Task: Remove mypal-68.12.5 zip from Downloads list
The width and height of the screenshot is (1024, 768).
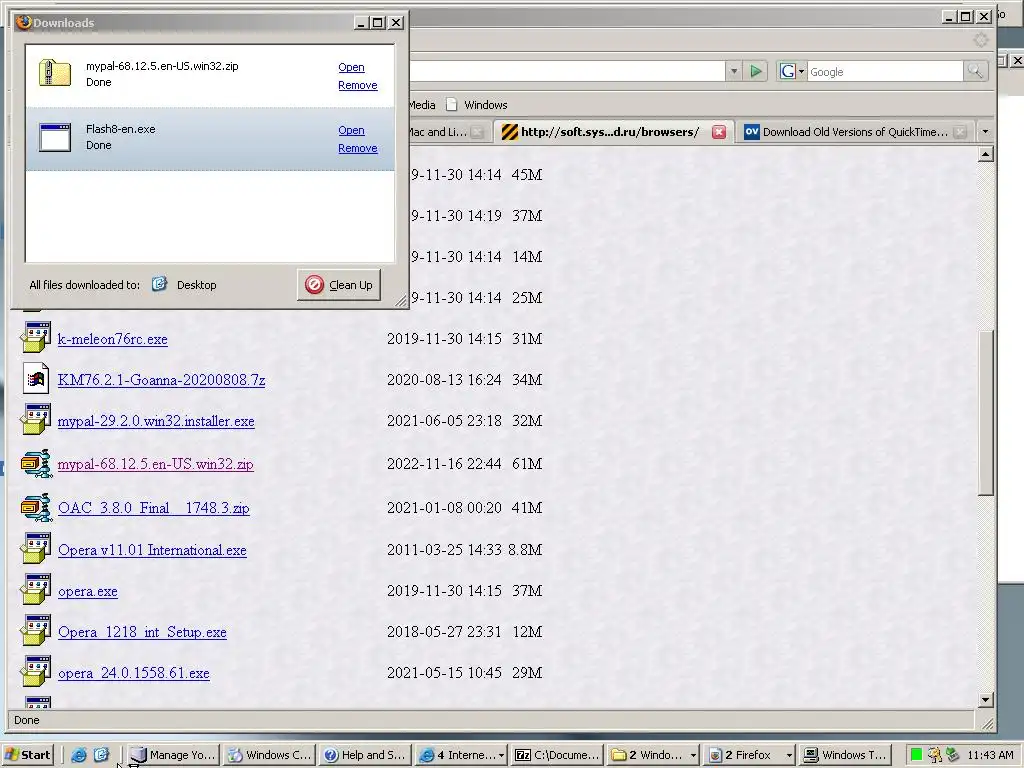Action: (x=358, y=86)
